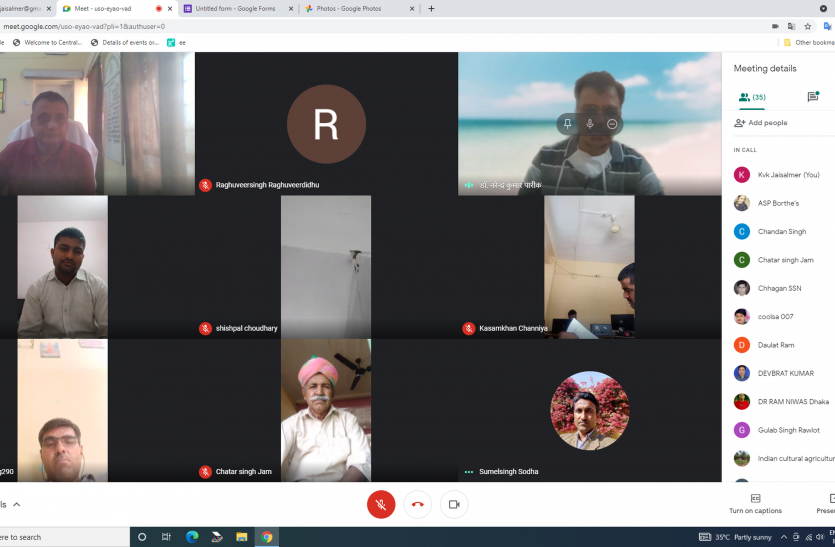This screenshot has height=547, width=835.
Task: Close the Meet uso-eyao-vad tab
Action: [170, 9]
